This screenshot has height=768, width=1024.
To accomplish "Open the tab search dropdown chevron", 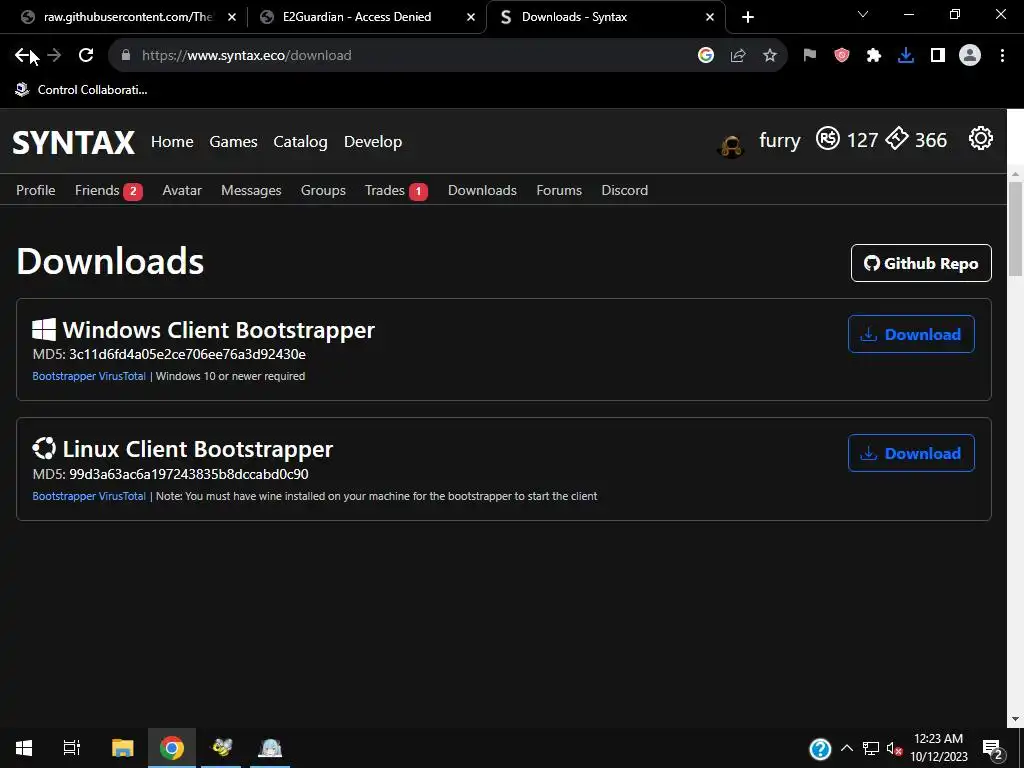I will pyautogui.click(x=863, y=14).
